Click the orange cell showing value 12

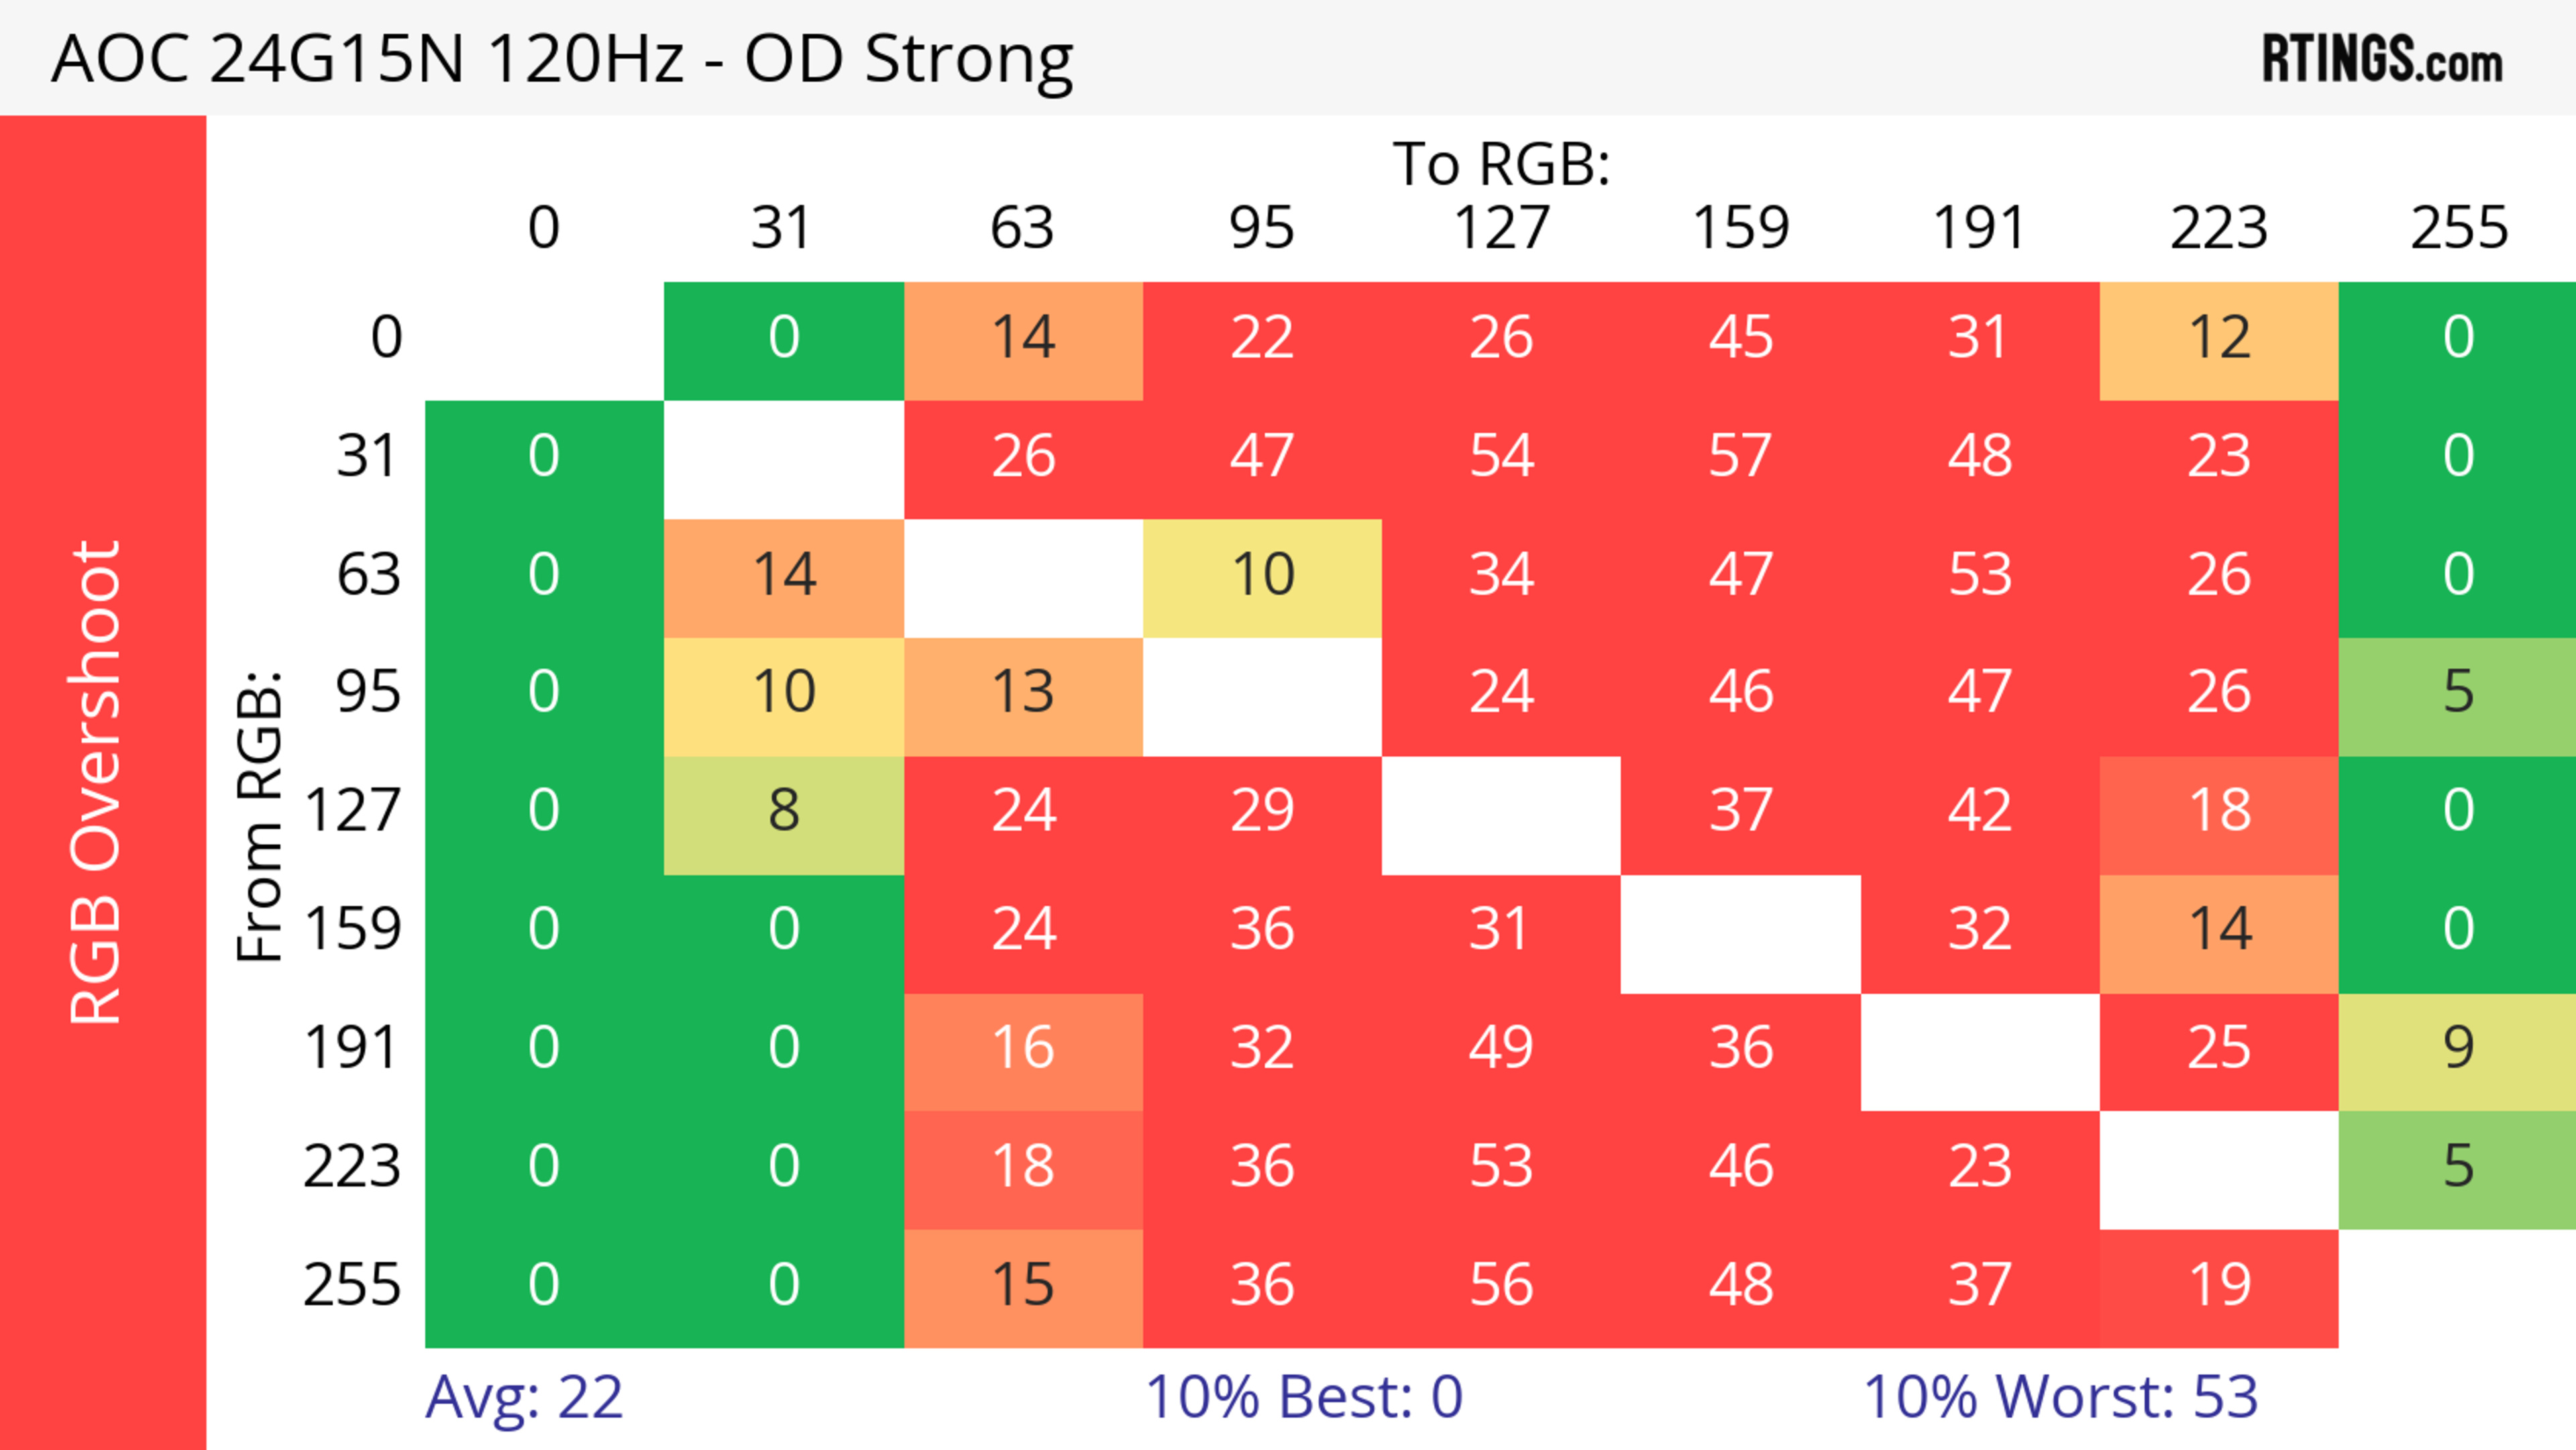[2219, 338]
